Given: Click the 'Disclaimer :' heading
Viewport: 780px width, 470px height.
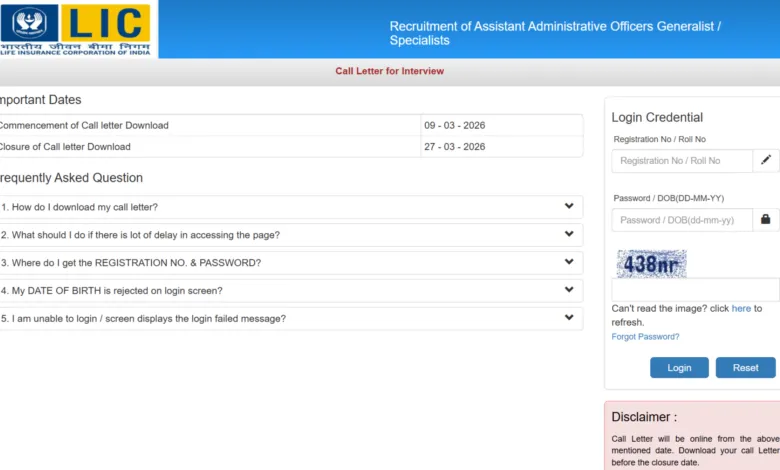Looking at the screenshot, I should (644, 417).
